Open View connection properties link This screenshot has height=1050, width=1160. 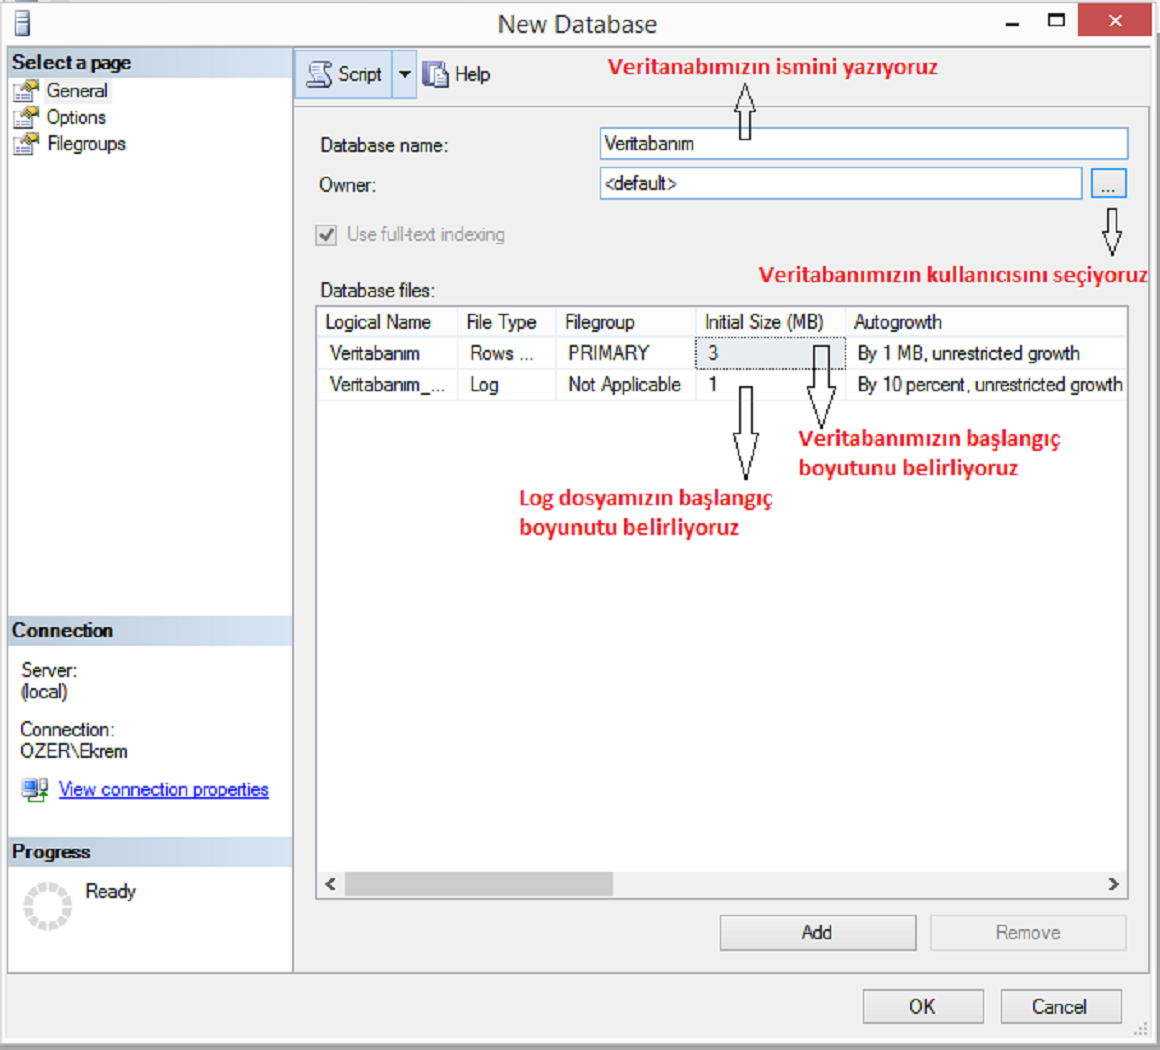pyautogui.click(x=163, y=790)
